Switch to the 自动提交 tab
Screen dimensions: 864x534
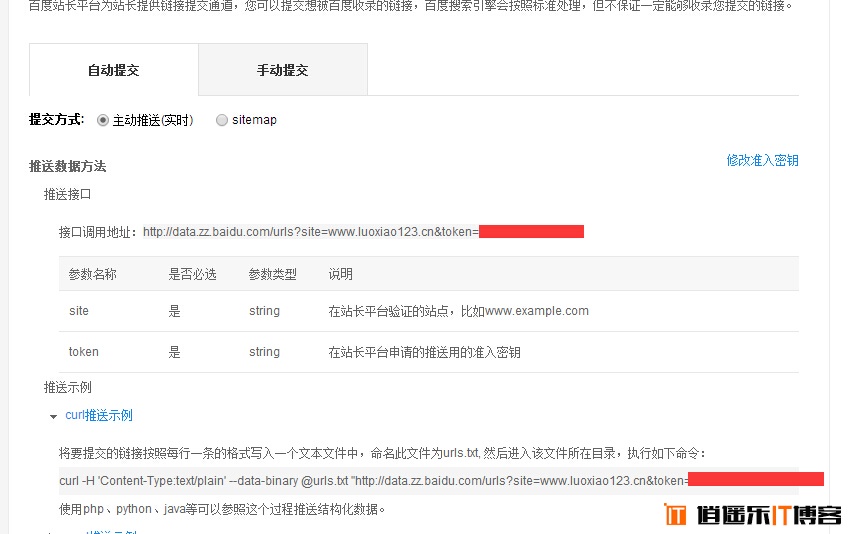click(114, 70)
